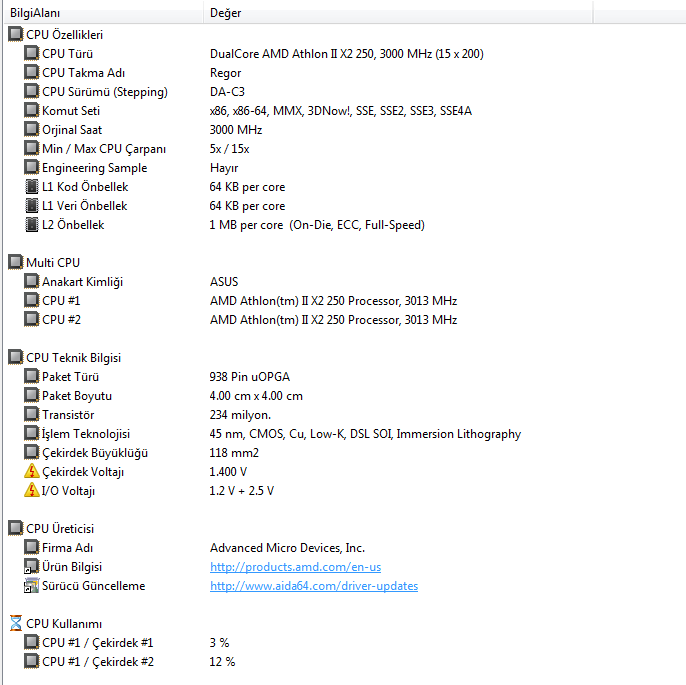Click the memory chip icon of L1 Kod Önbellek
Screen dimensions: 686x685
(x=32, y=186)
